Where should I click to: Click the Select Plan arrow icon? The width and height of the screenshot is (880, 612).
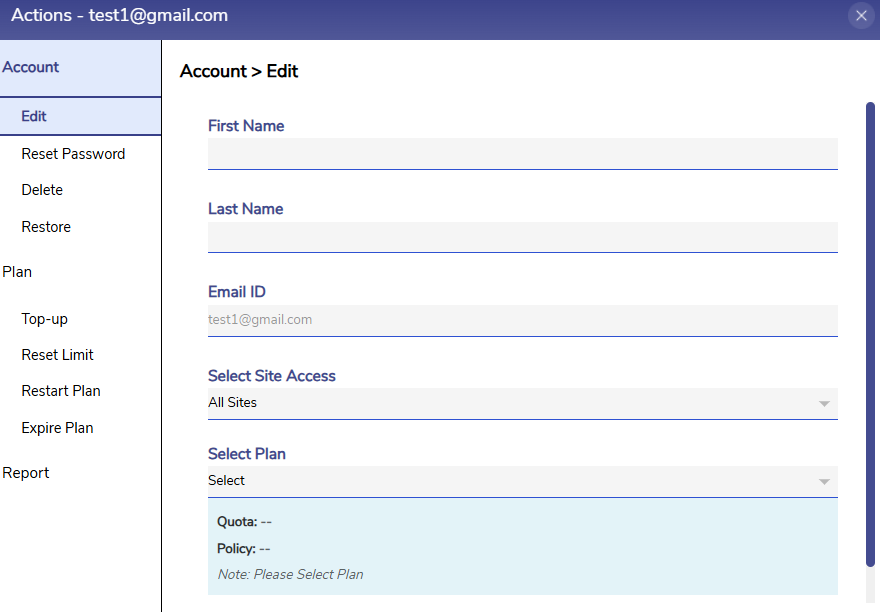point(824,482)
